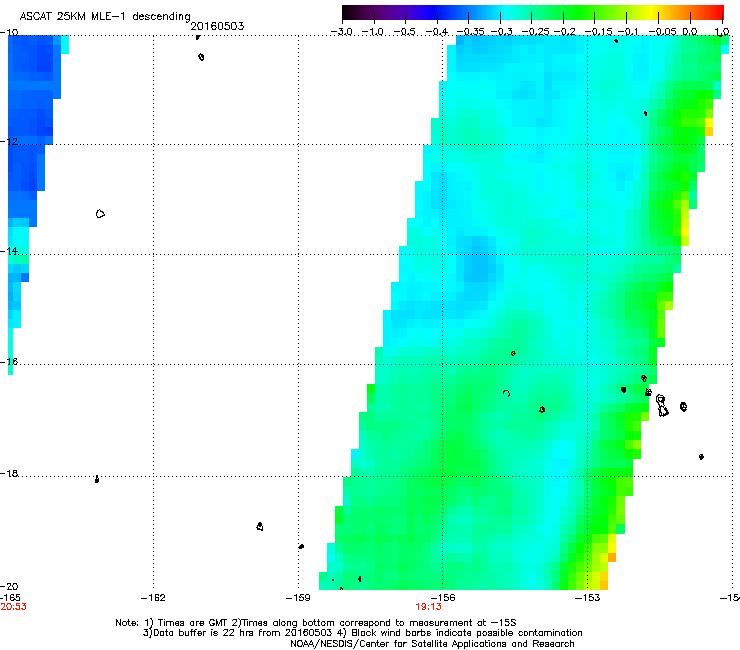Click the latitude label -18
The image size is (740, 650).
(9, 473)
